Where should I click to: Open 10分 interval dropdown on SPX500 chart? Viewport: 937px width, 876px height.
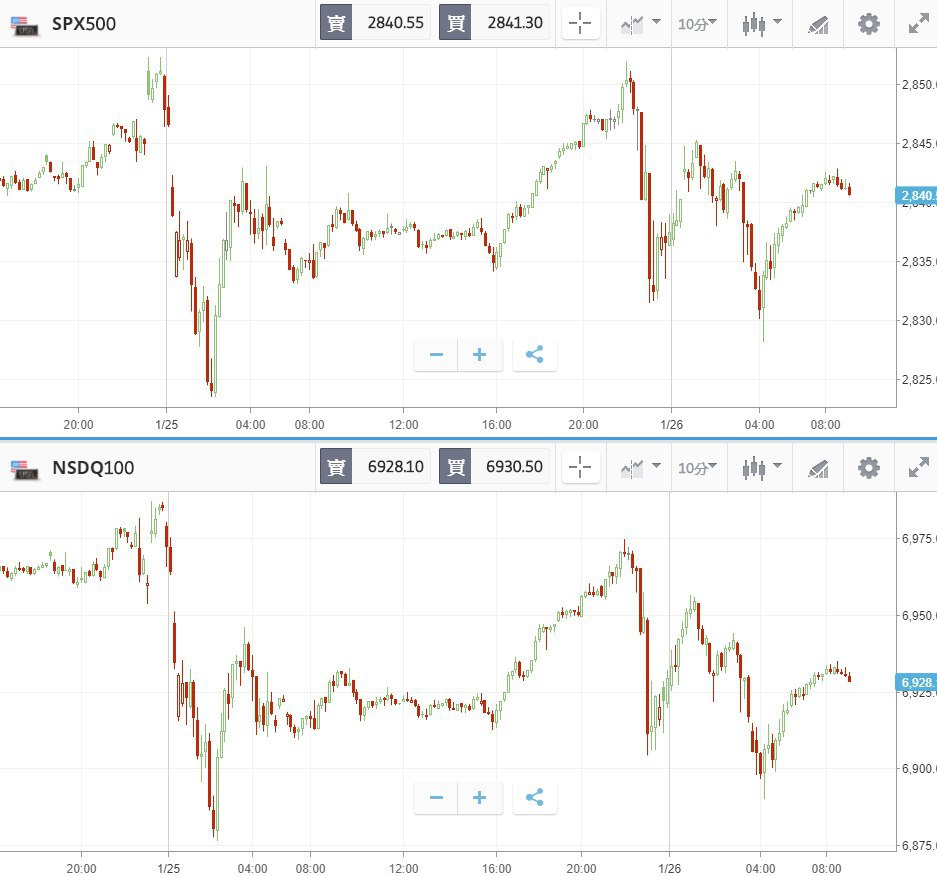(x=697, y=23)
